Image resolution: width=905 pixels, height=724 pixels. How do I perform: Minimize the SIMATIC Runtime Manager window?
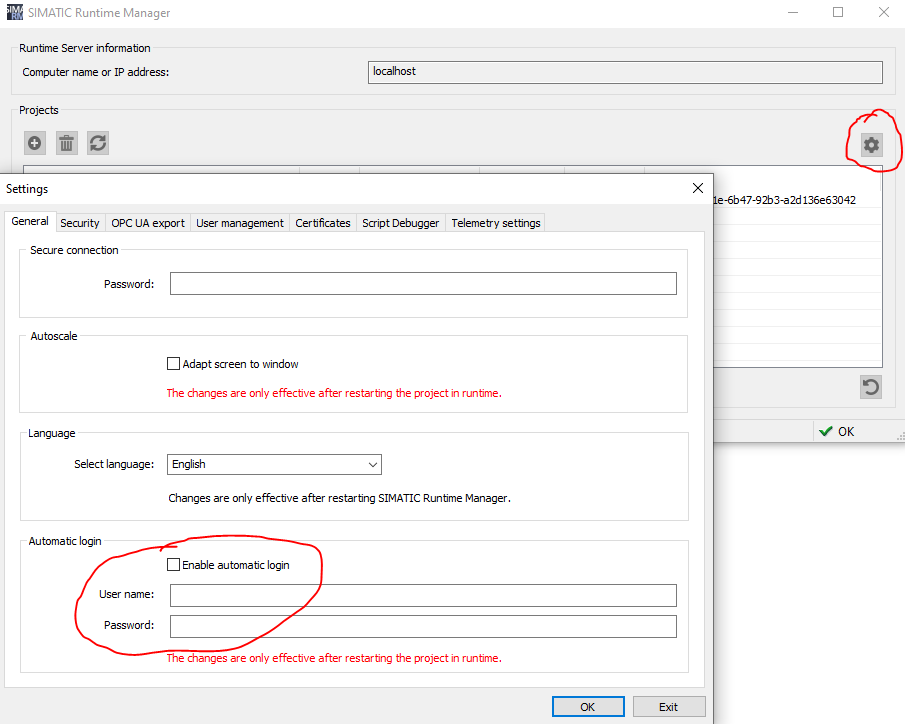coord(793,12)
